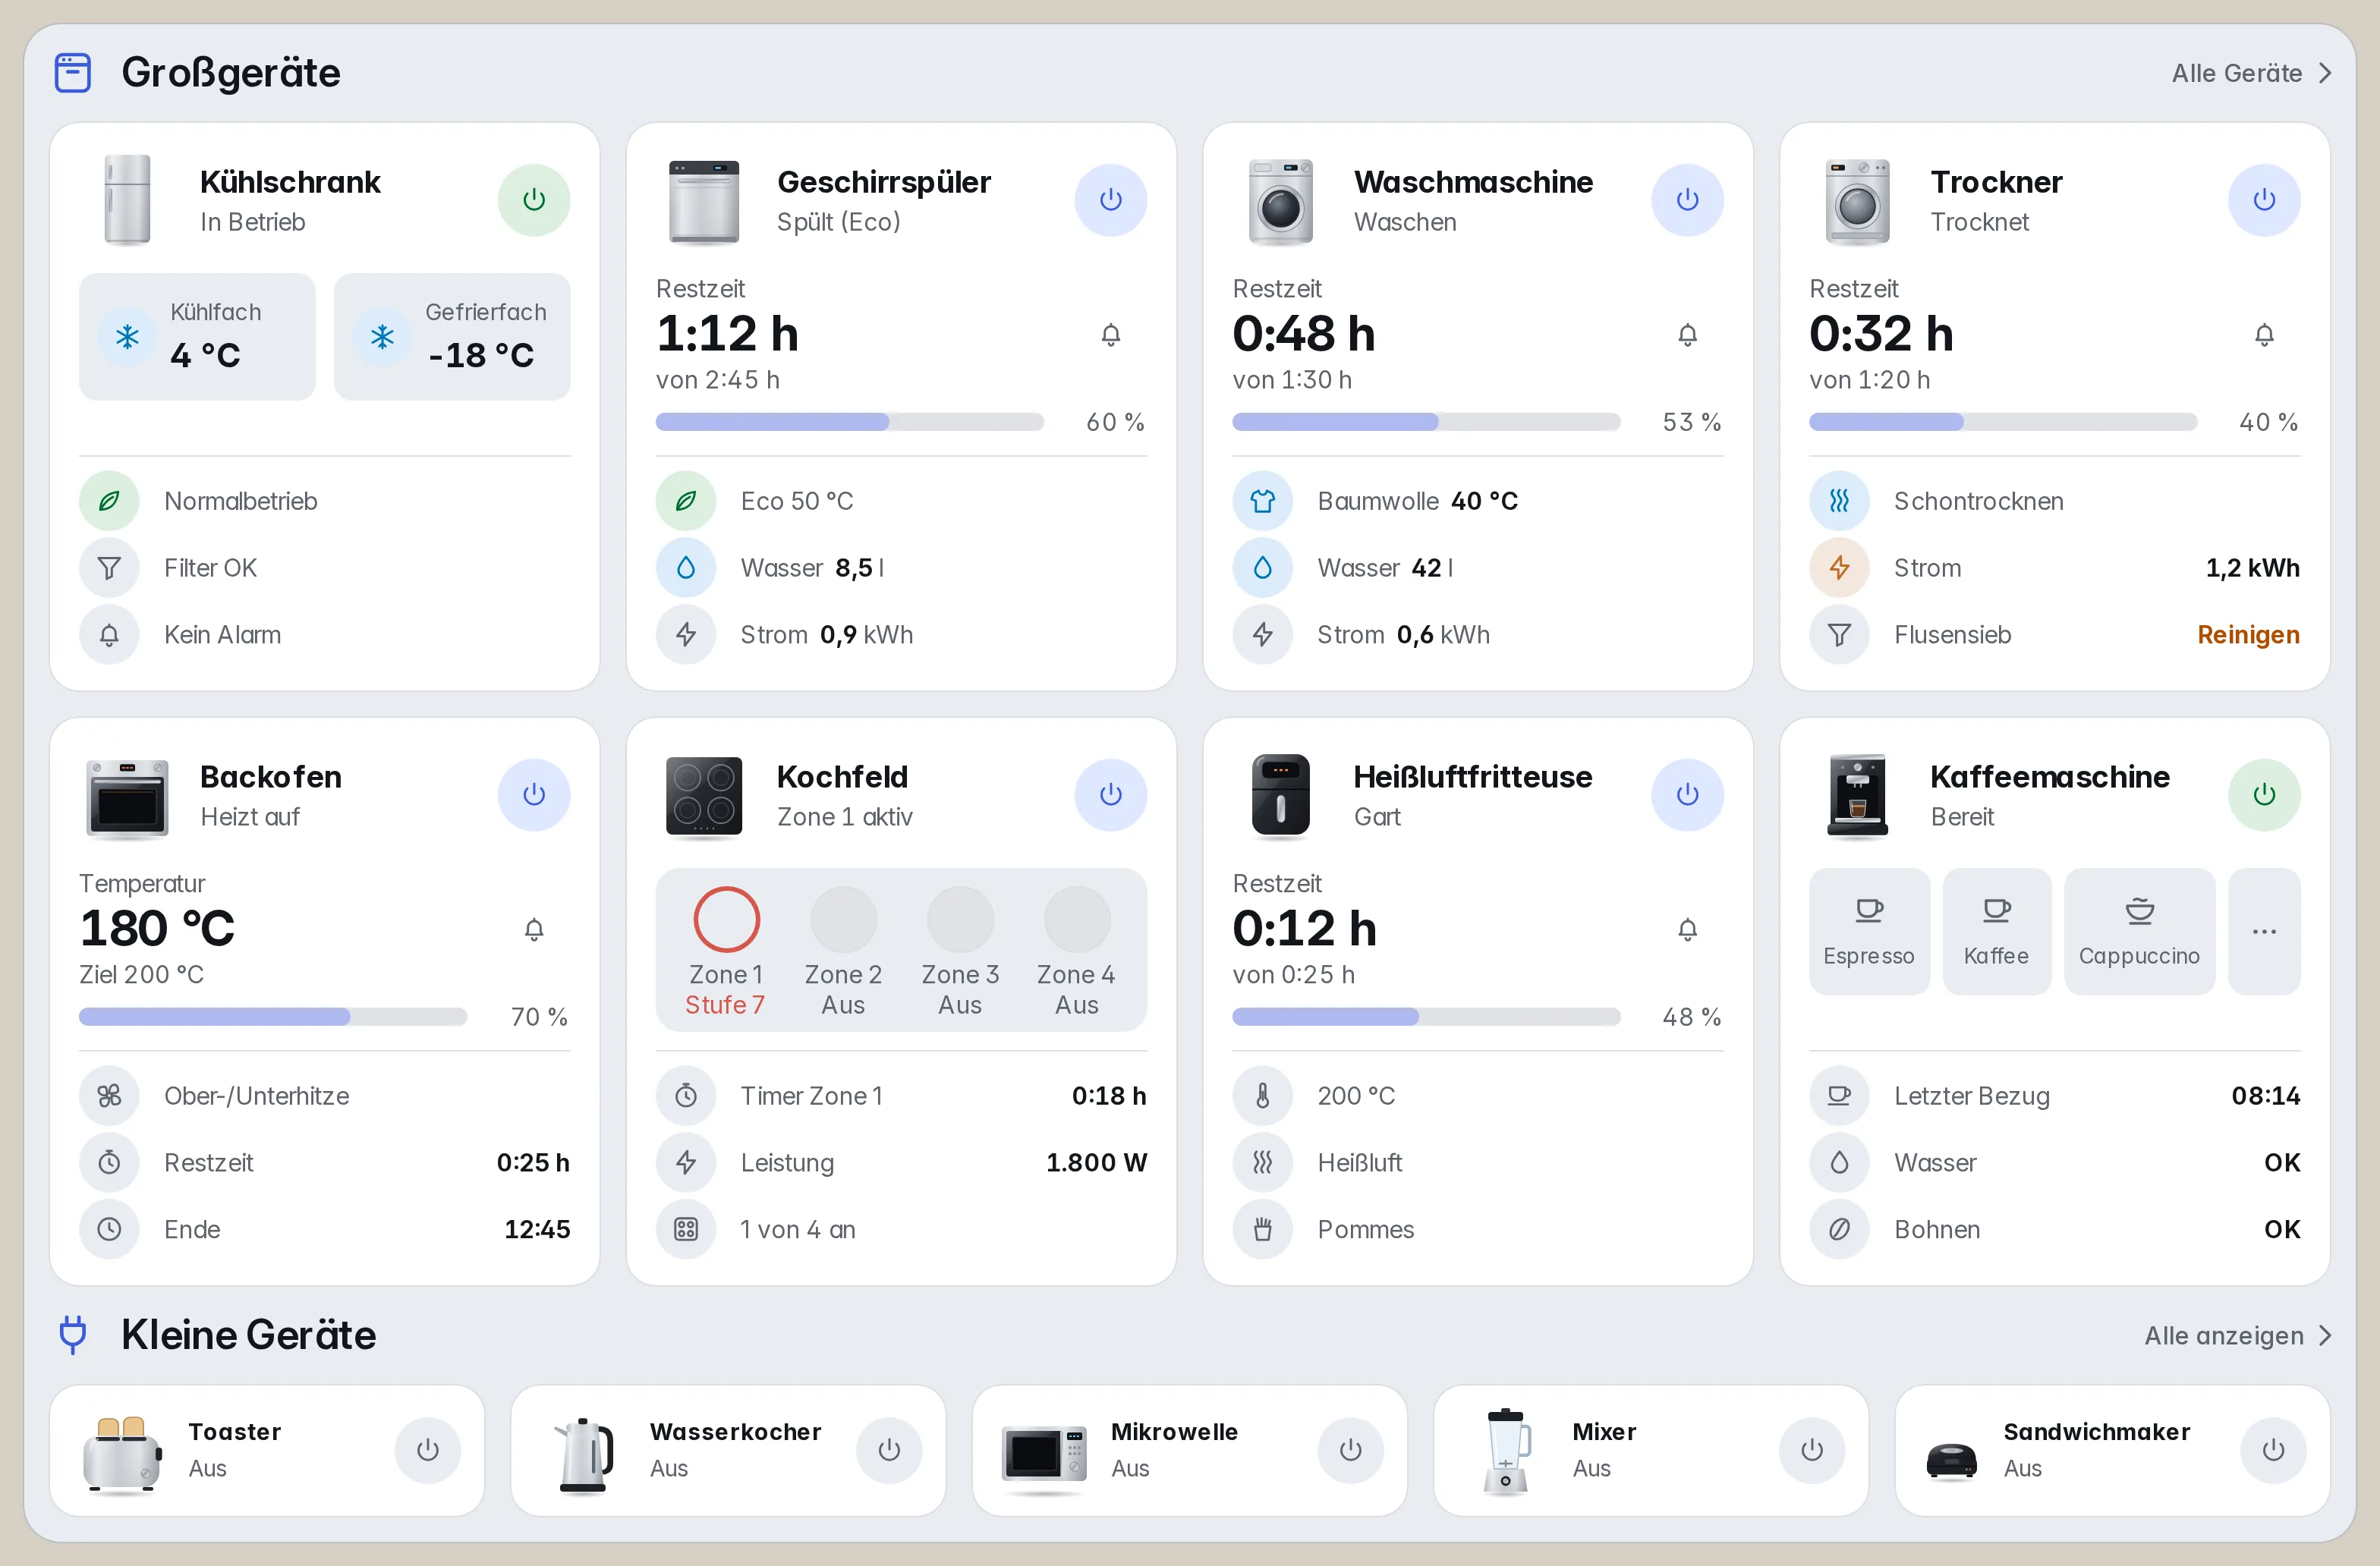This screenshot has height=1566, width=2380.
Task: Click the Ober-/Unterhitze fan icon
Action: pos(109,1096)
